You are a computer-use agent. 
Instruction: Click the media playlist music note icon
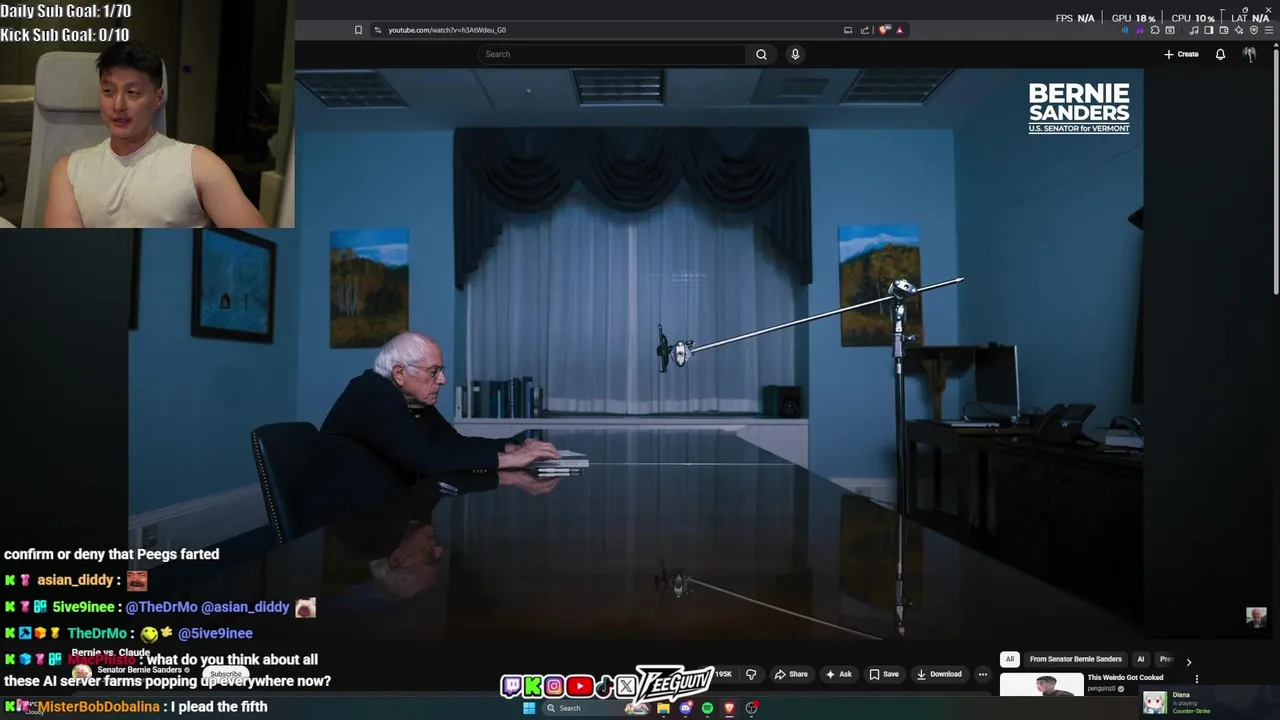(1194, 30)
